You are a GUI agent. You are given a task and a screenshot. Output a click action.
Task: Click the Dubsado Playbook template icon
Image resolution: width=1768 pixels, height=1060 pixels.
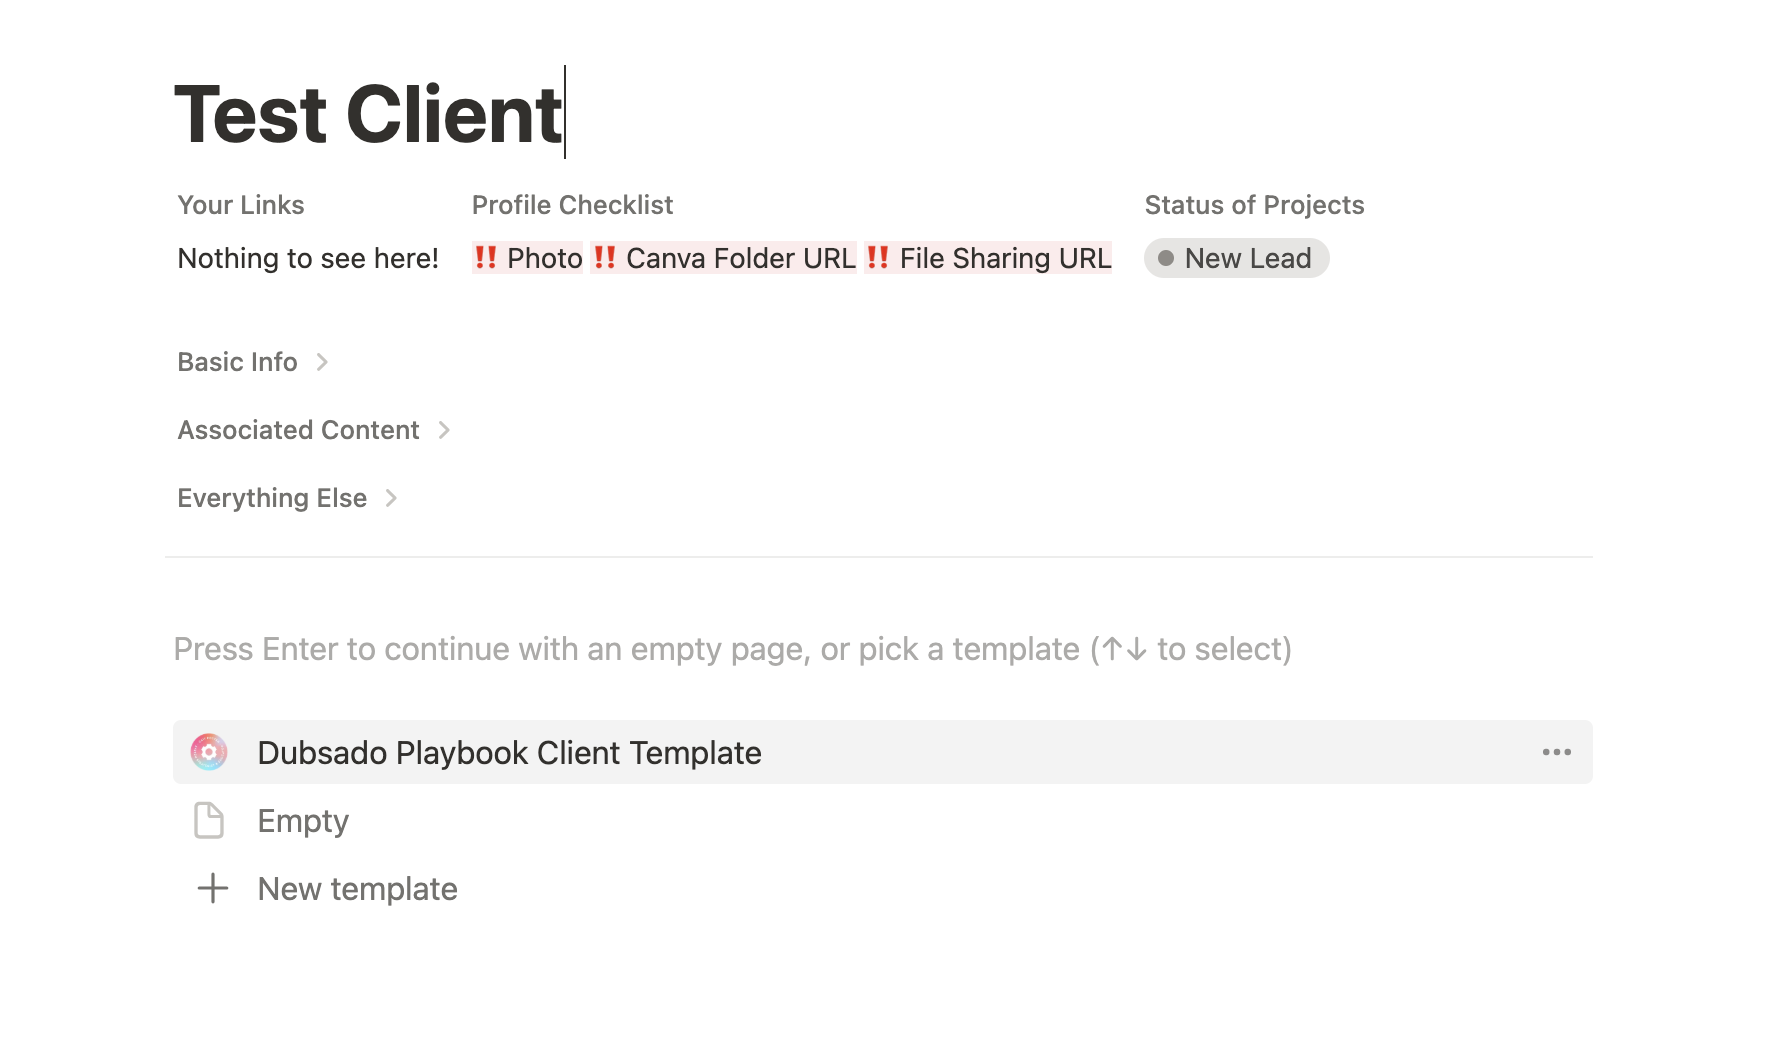209,752
